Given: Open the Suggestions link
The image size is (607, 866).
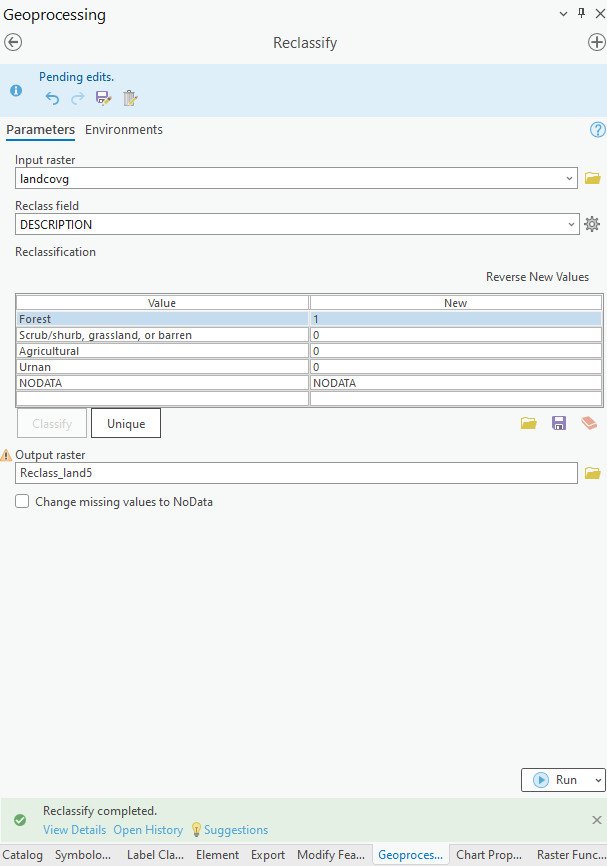Looking at the screenshot, I should 236,830.
